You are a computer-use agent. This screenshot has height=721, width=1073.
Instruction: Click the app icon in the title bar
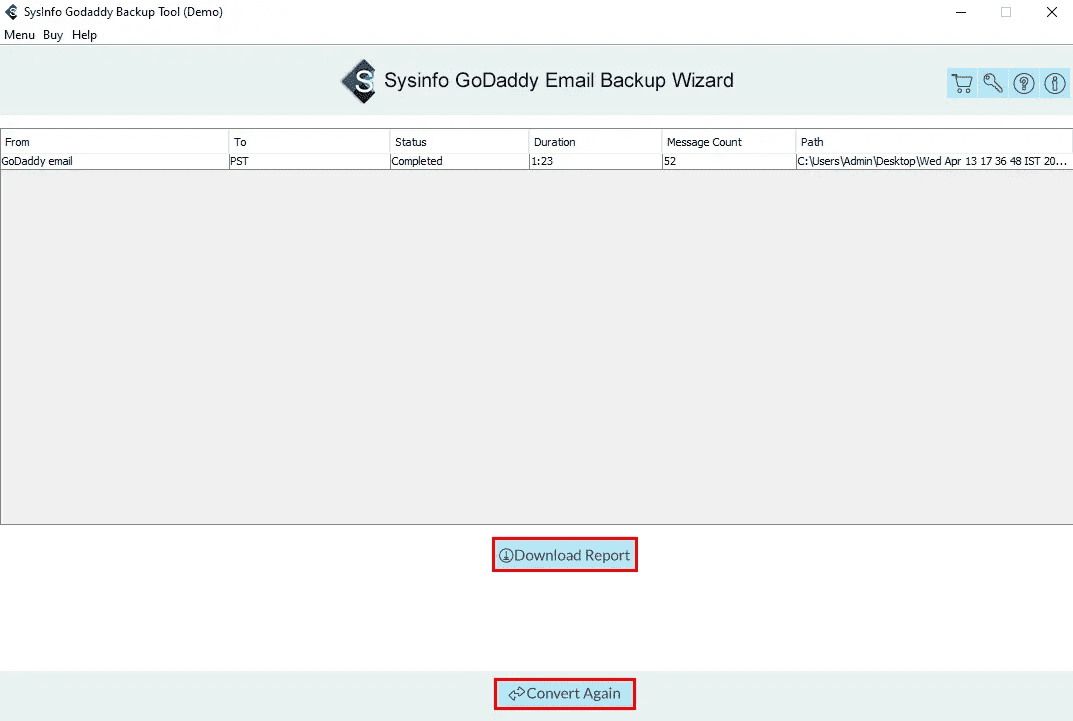(x=11, y=12)
